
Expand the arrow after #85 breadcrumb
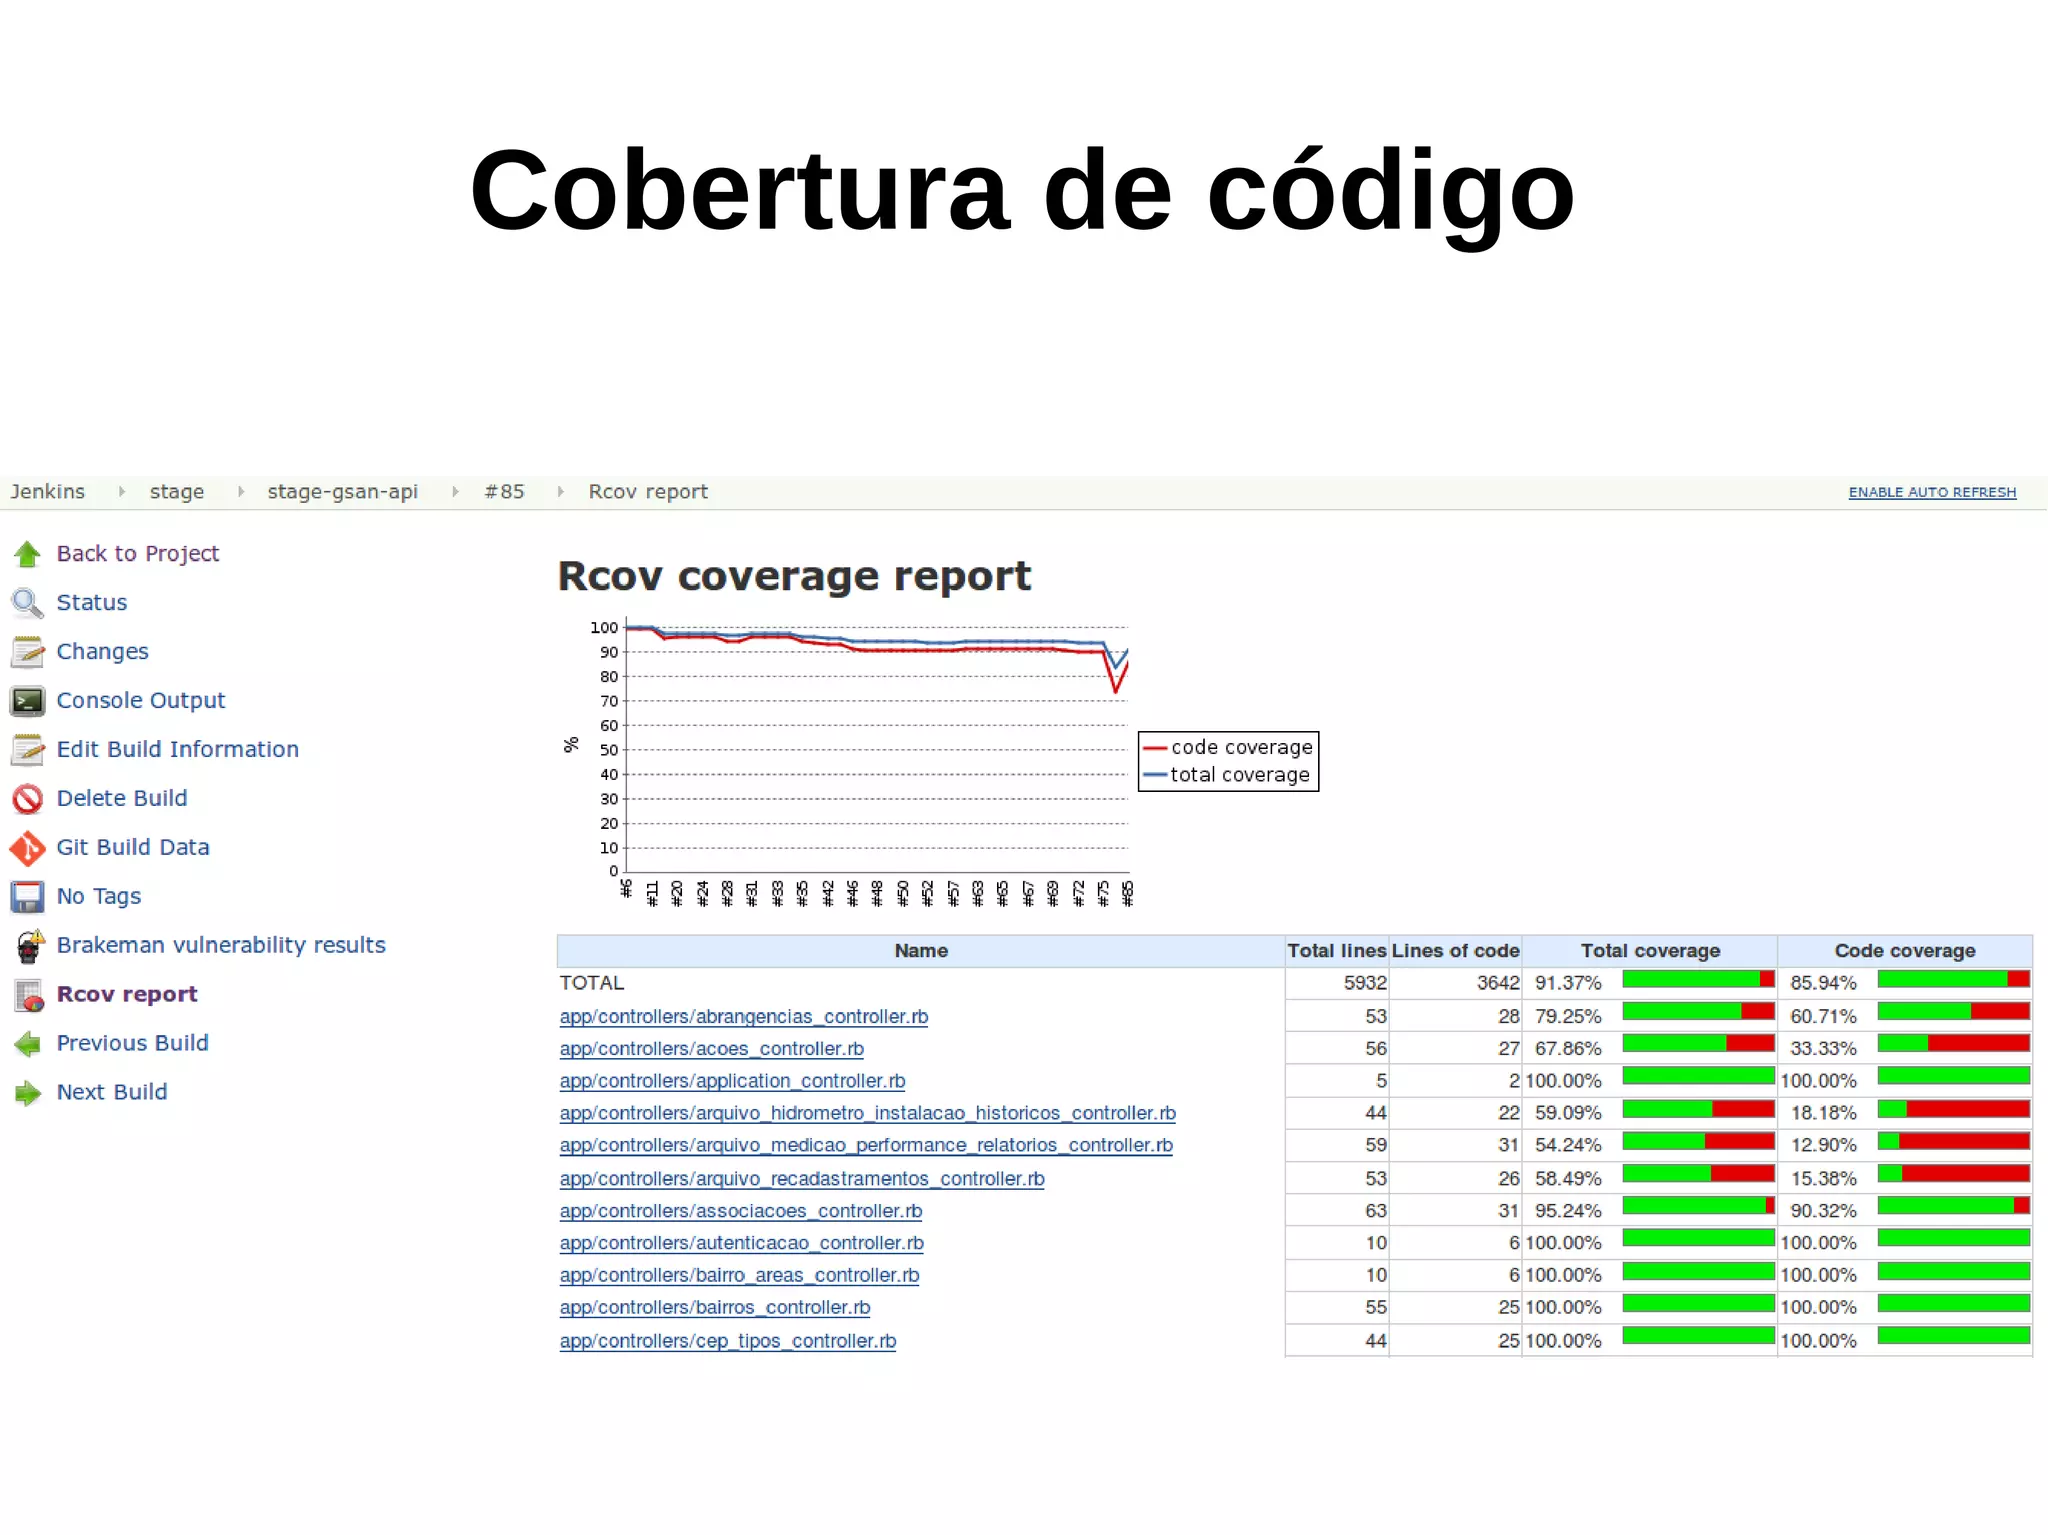point(560,492)
